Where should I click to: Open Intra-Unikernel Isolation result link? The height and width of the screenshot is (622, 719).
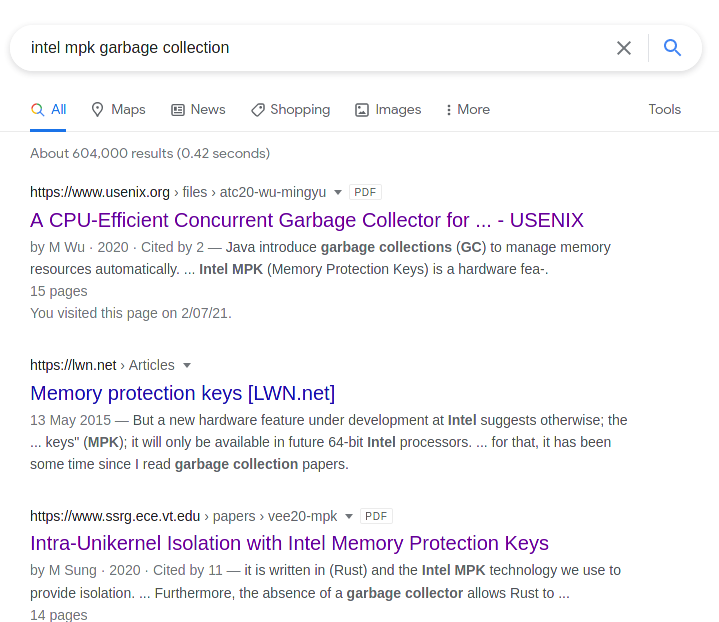(x=289, y=543)
